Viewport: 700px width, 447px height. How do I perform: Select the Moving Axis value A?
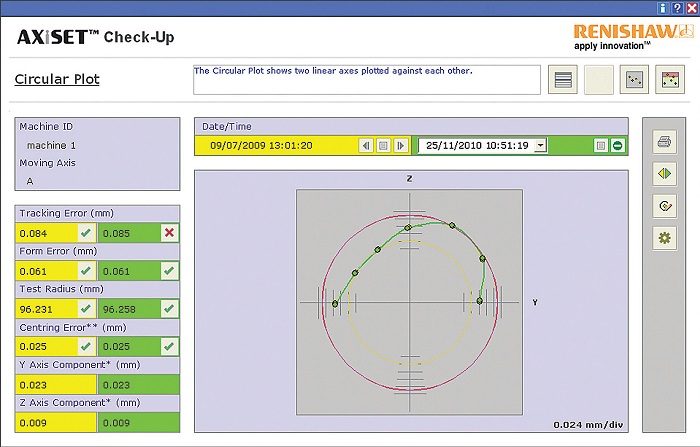pyautogui.click(x=30, y=181)
